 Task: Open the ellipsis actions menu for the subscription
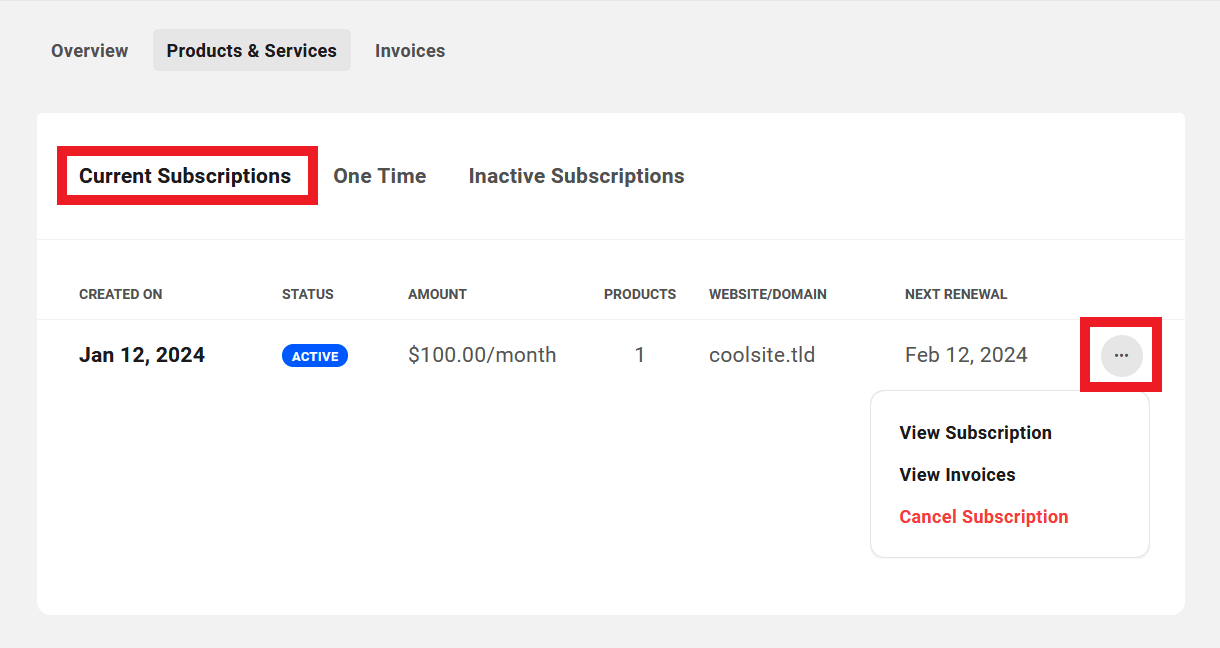point(1120,355)
